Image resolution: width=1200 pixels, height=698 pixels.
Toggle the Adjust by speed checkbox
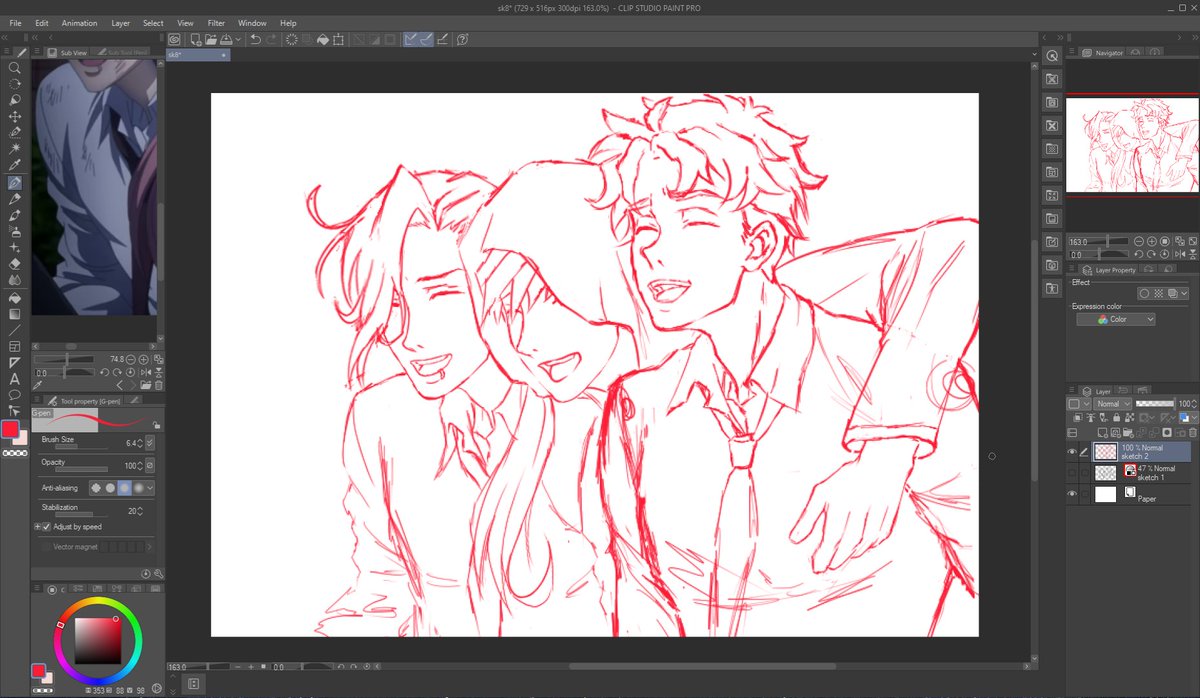(x=47, y=526)
